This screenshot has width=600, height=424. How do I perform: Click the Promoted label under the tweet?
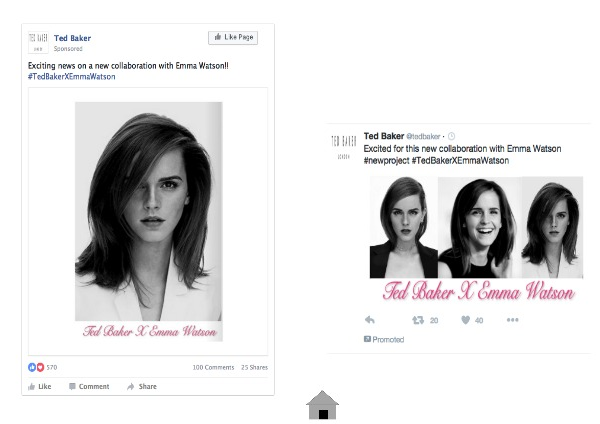click(x=384, y=339)
